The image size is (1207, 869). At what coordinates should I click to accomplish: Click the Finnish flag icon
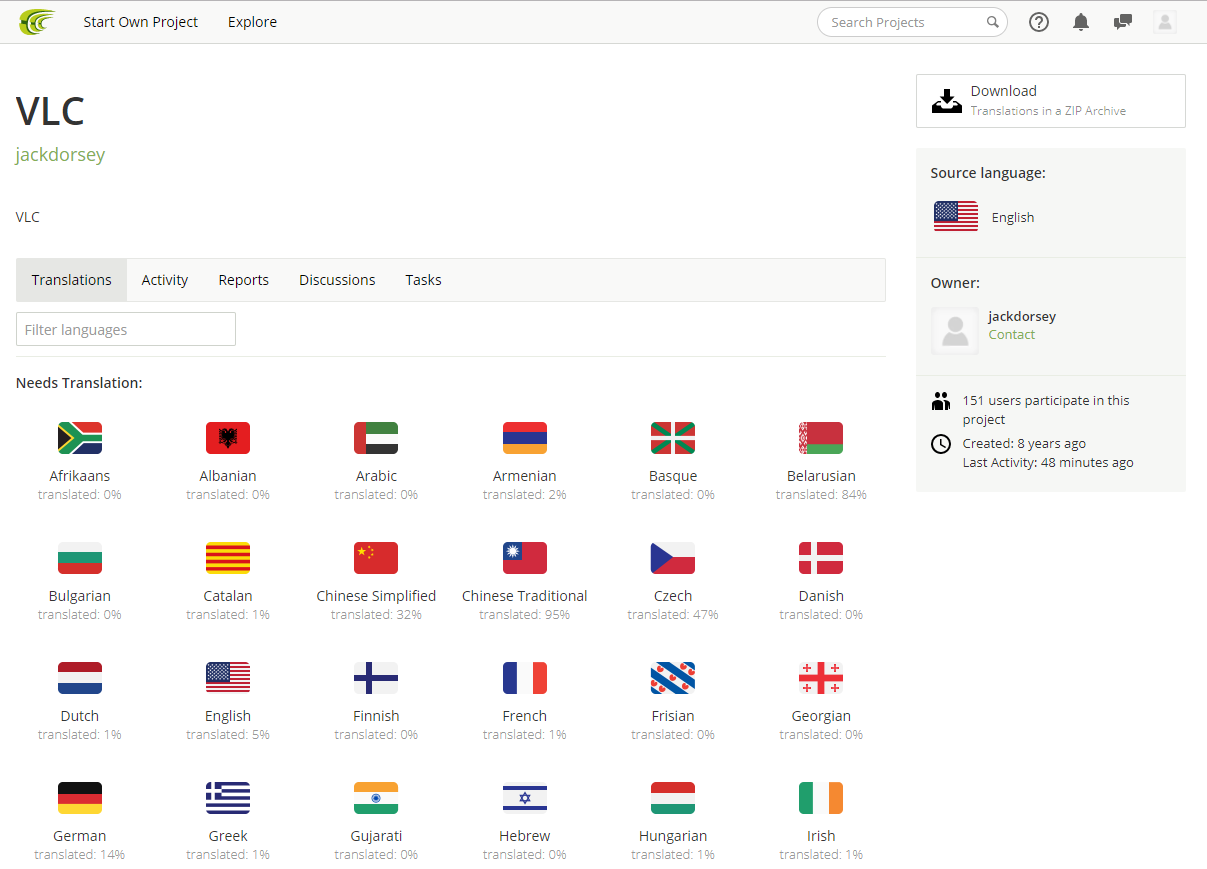click(x=376, y=678)
